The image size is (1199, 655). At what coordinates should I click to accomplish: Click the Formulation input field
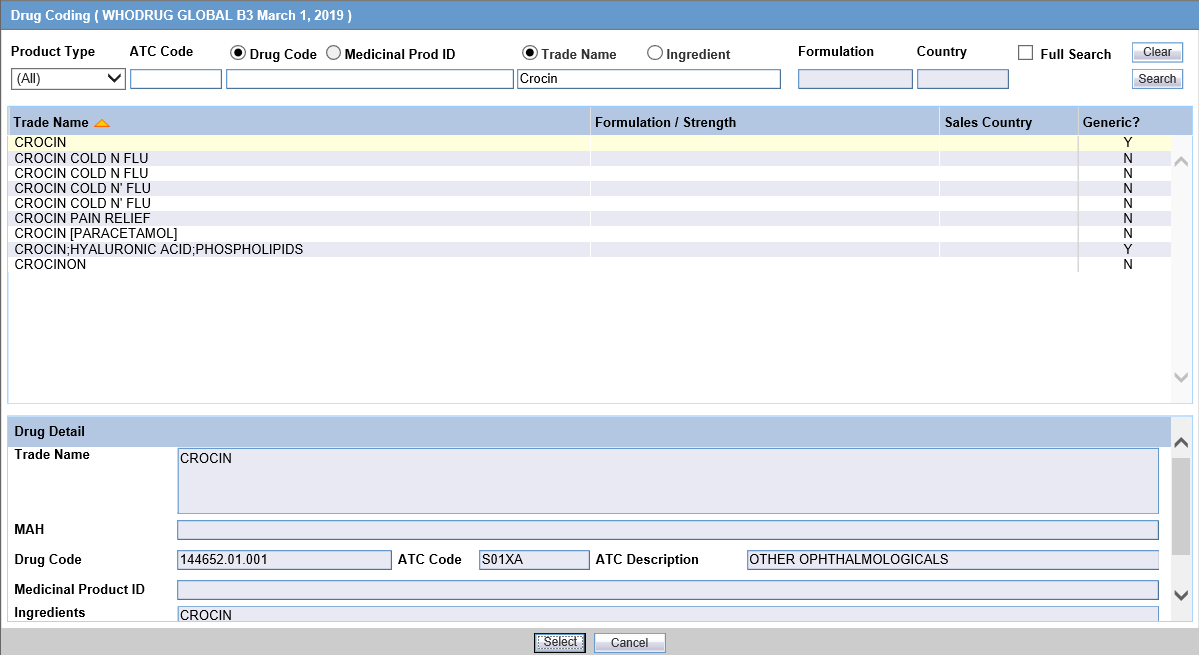tap(854, 78)
